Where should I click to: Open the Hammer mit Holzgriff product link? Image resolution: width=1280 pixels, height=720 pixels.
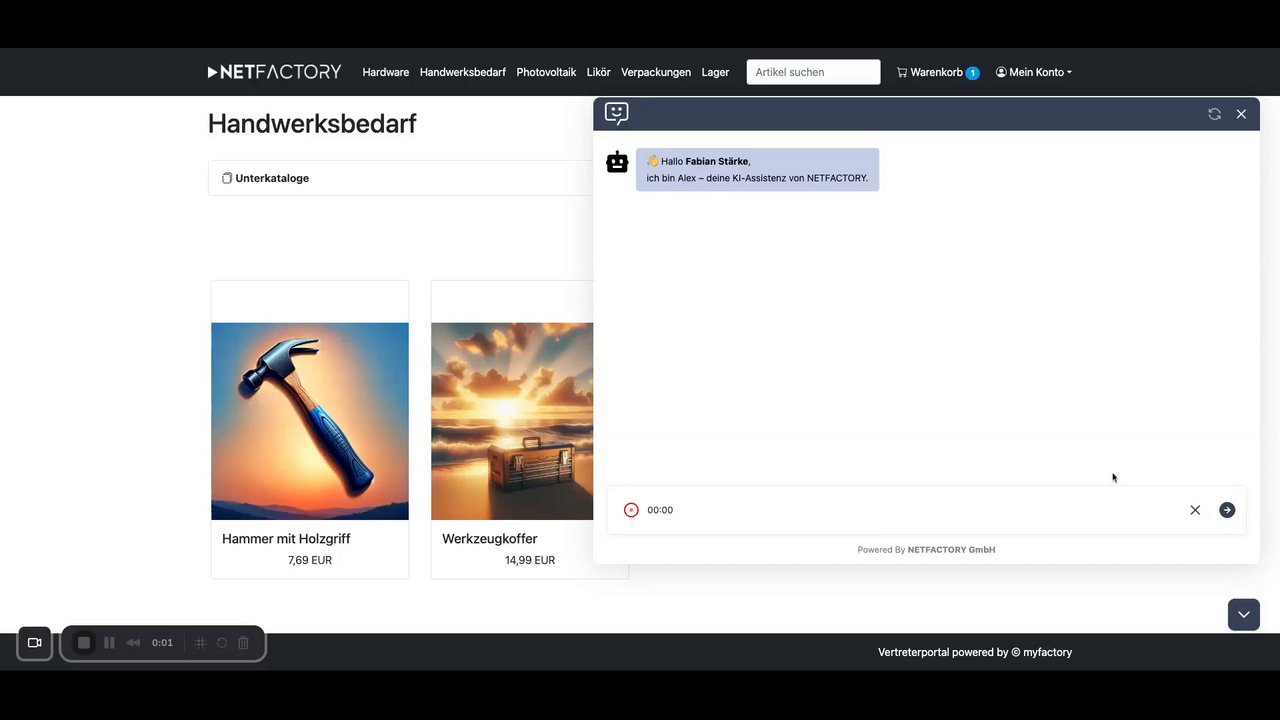tap(286, 539)
